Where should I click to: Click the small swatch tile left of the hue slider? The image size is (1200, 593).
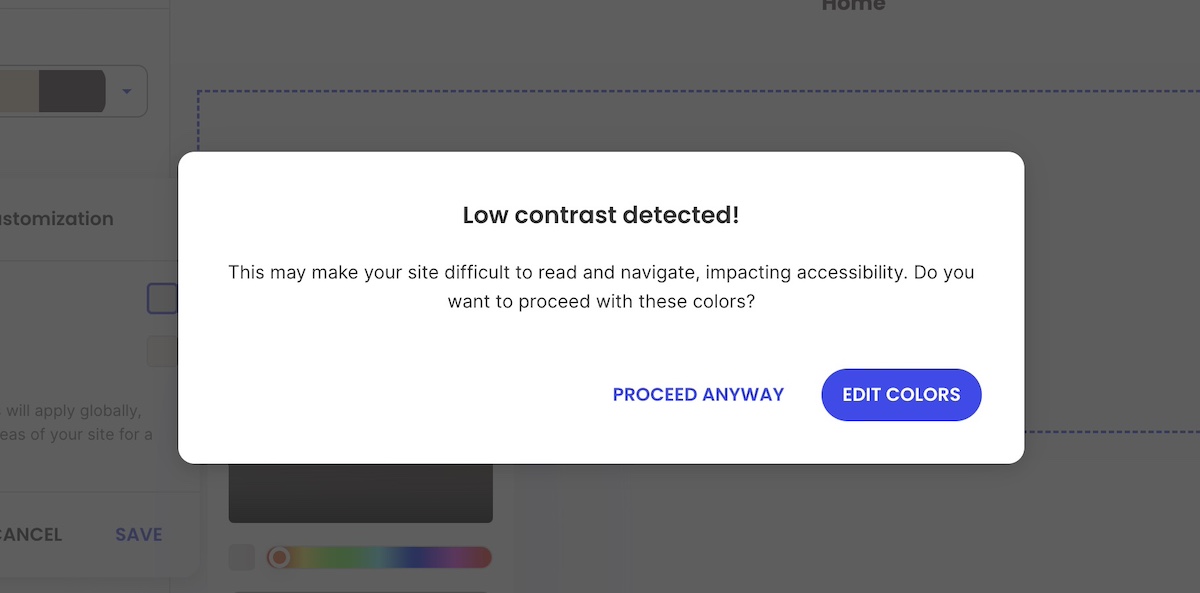(241, 557)
